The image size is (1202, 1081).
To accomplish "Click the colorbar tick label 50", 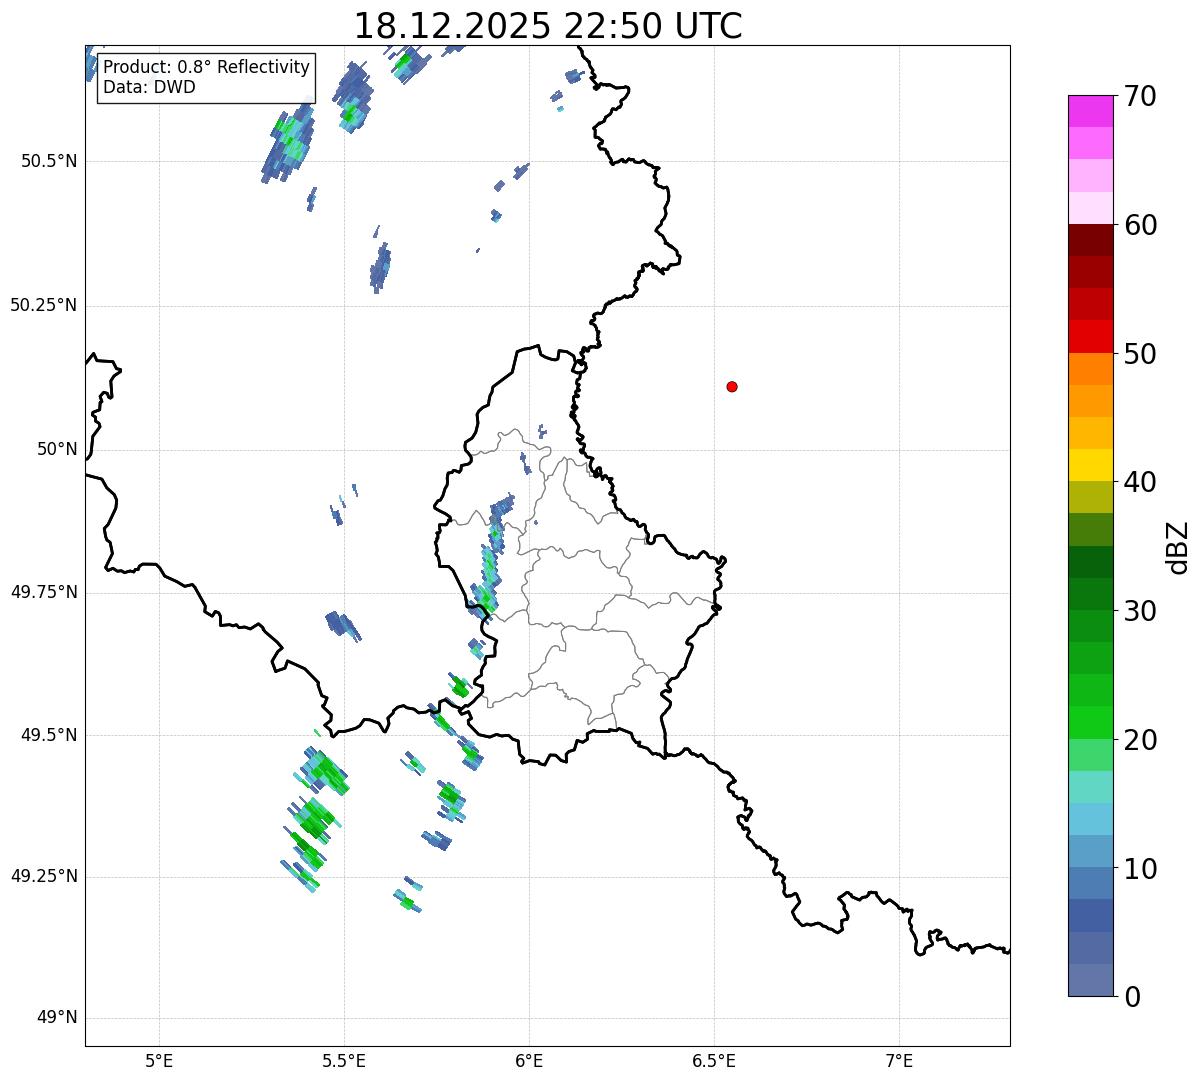I will [1140, 354].
